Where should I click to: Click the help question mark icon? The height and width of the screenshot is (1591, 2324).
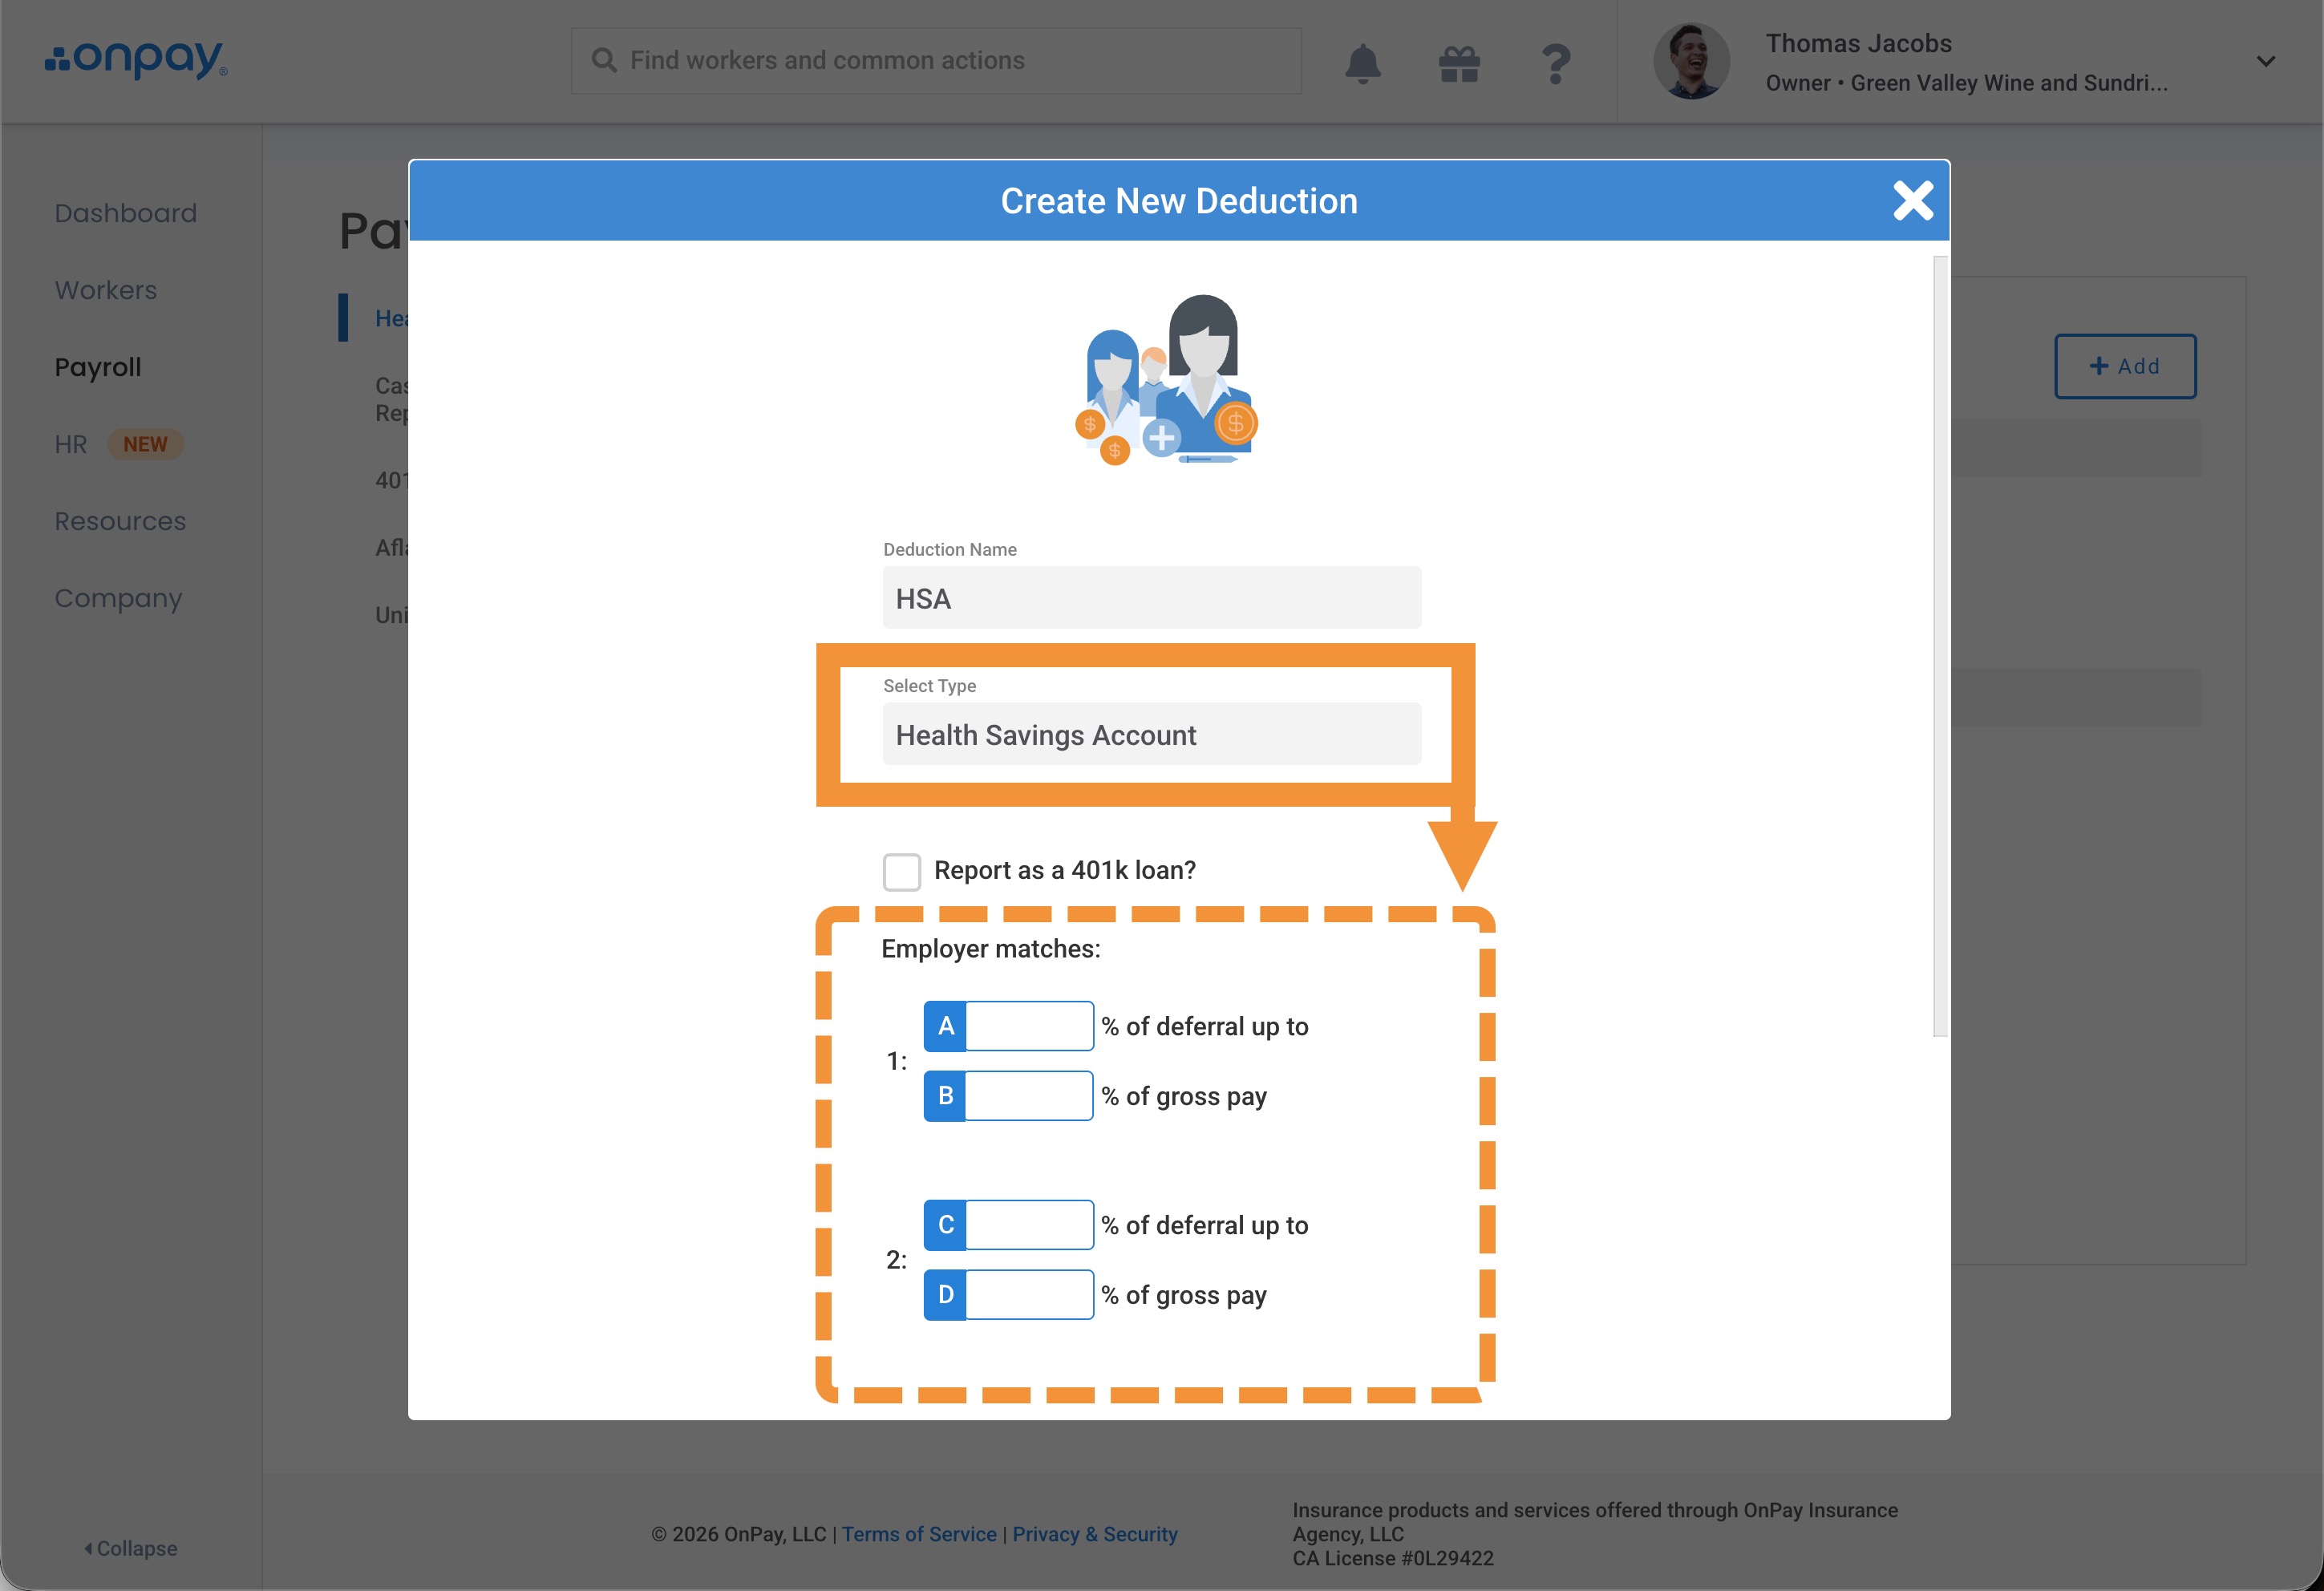tap(1555, 64)
